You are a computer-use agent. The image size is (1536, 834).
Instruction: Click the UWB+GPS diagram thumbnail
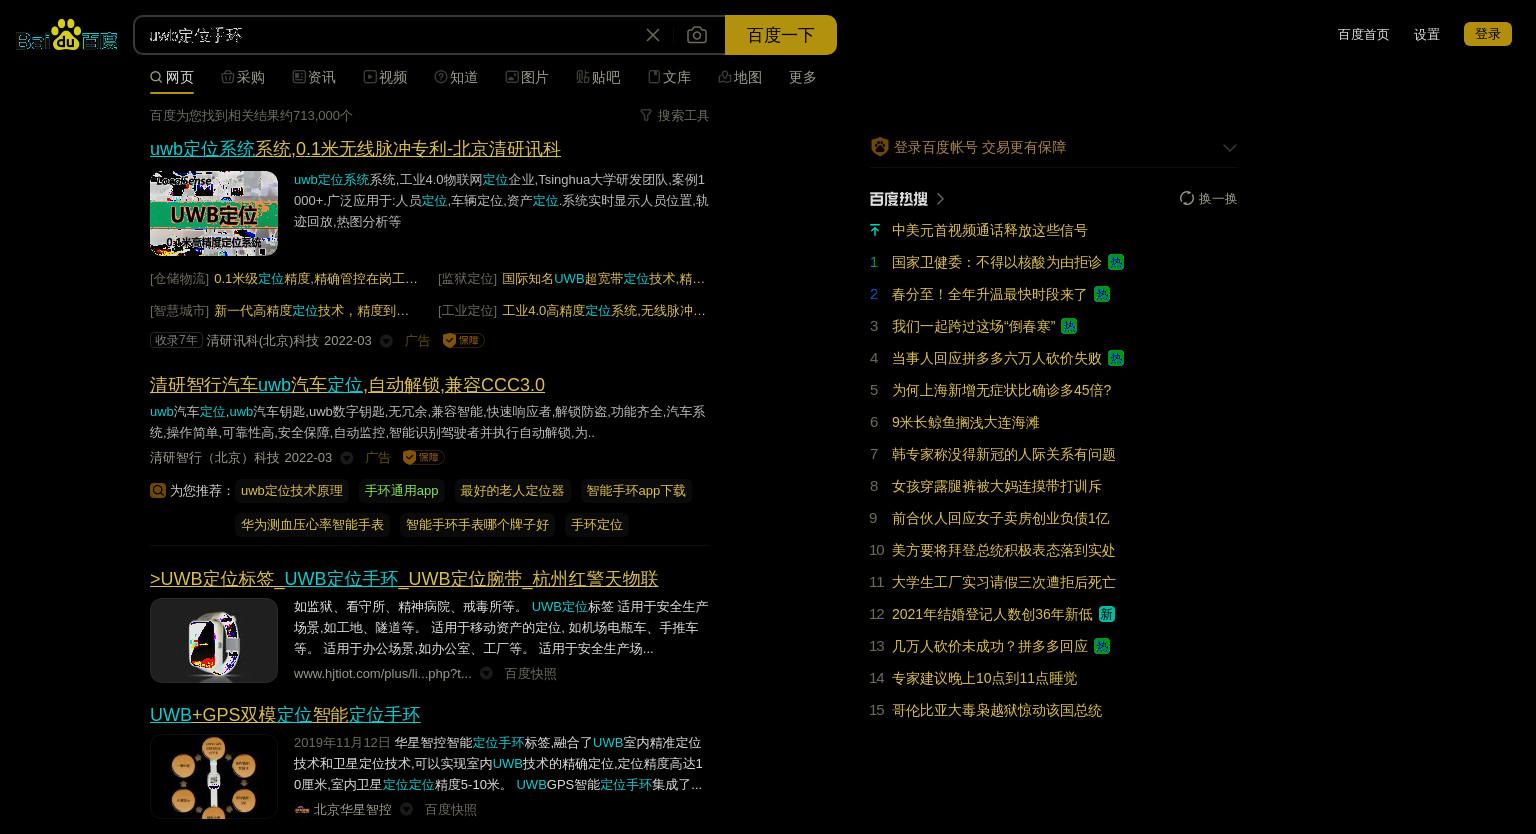point(214,776)
